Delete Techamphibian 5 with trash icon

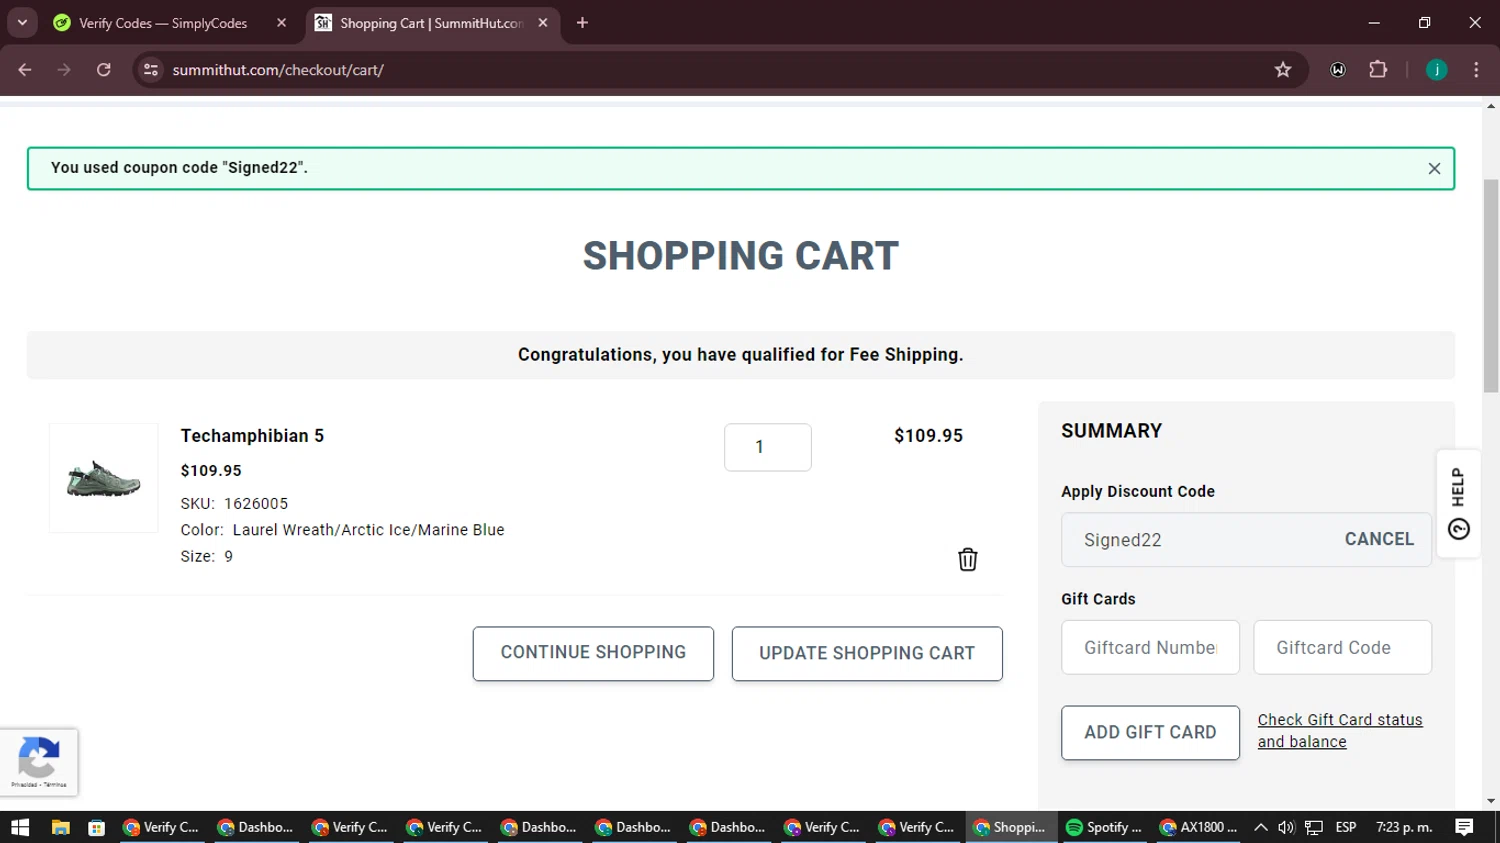(967, 559)
